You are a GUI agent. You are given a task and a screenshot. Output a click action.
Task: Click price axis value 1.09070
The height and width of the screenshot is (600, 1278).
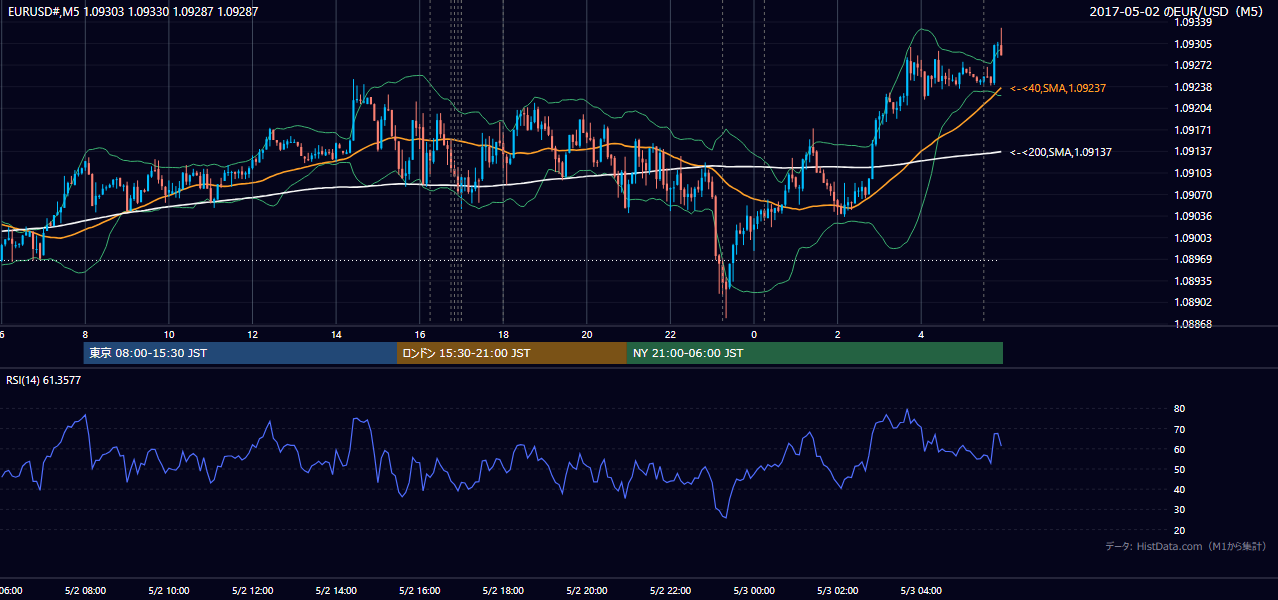pyautogui.click(x=1193, y=195)
